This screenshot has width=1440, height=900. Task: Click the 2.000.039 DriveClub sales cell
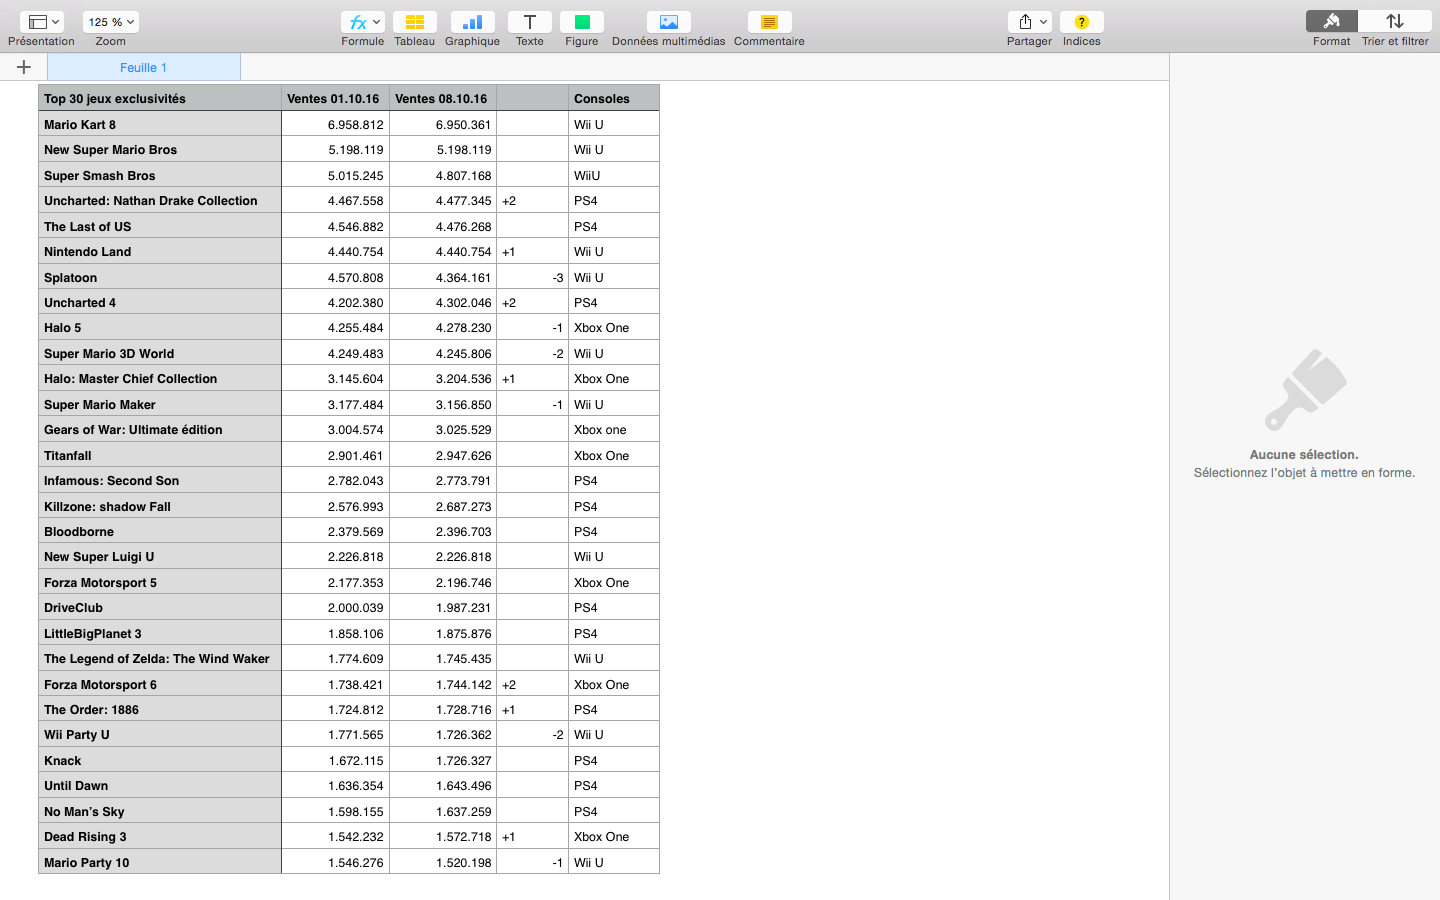(x=335, y=607)
